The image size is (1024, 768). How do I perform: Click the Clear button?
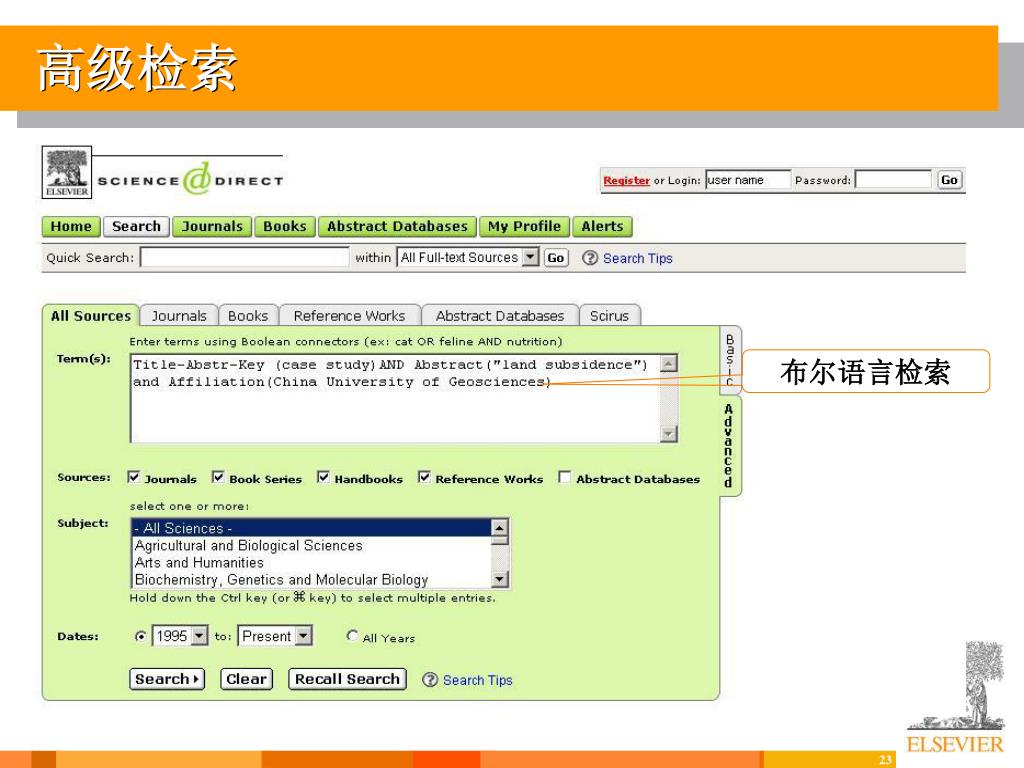pyautogui.click(x=246, y=679)
